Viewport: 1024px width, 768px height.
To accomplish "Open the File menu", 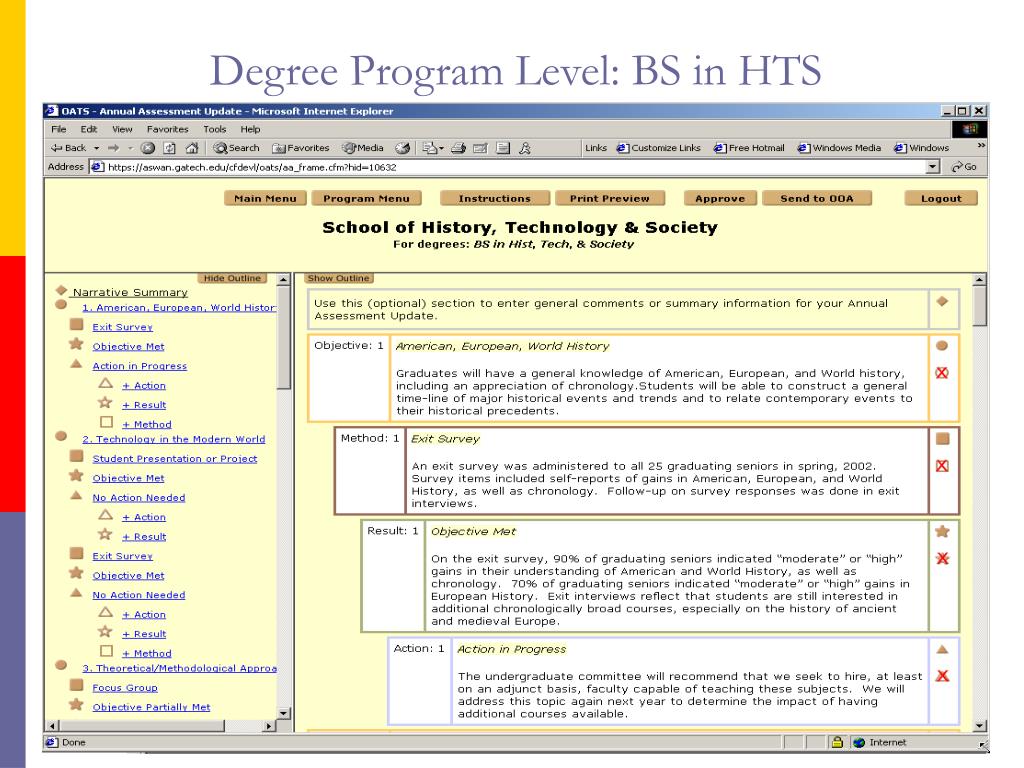I will 59,129.
